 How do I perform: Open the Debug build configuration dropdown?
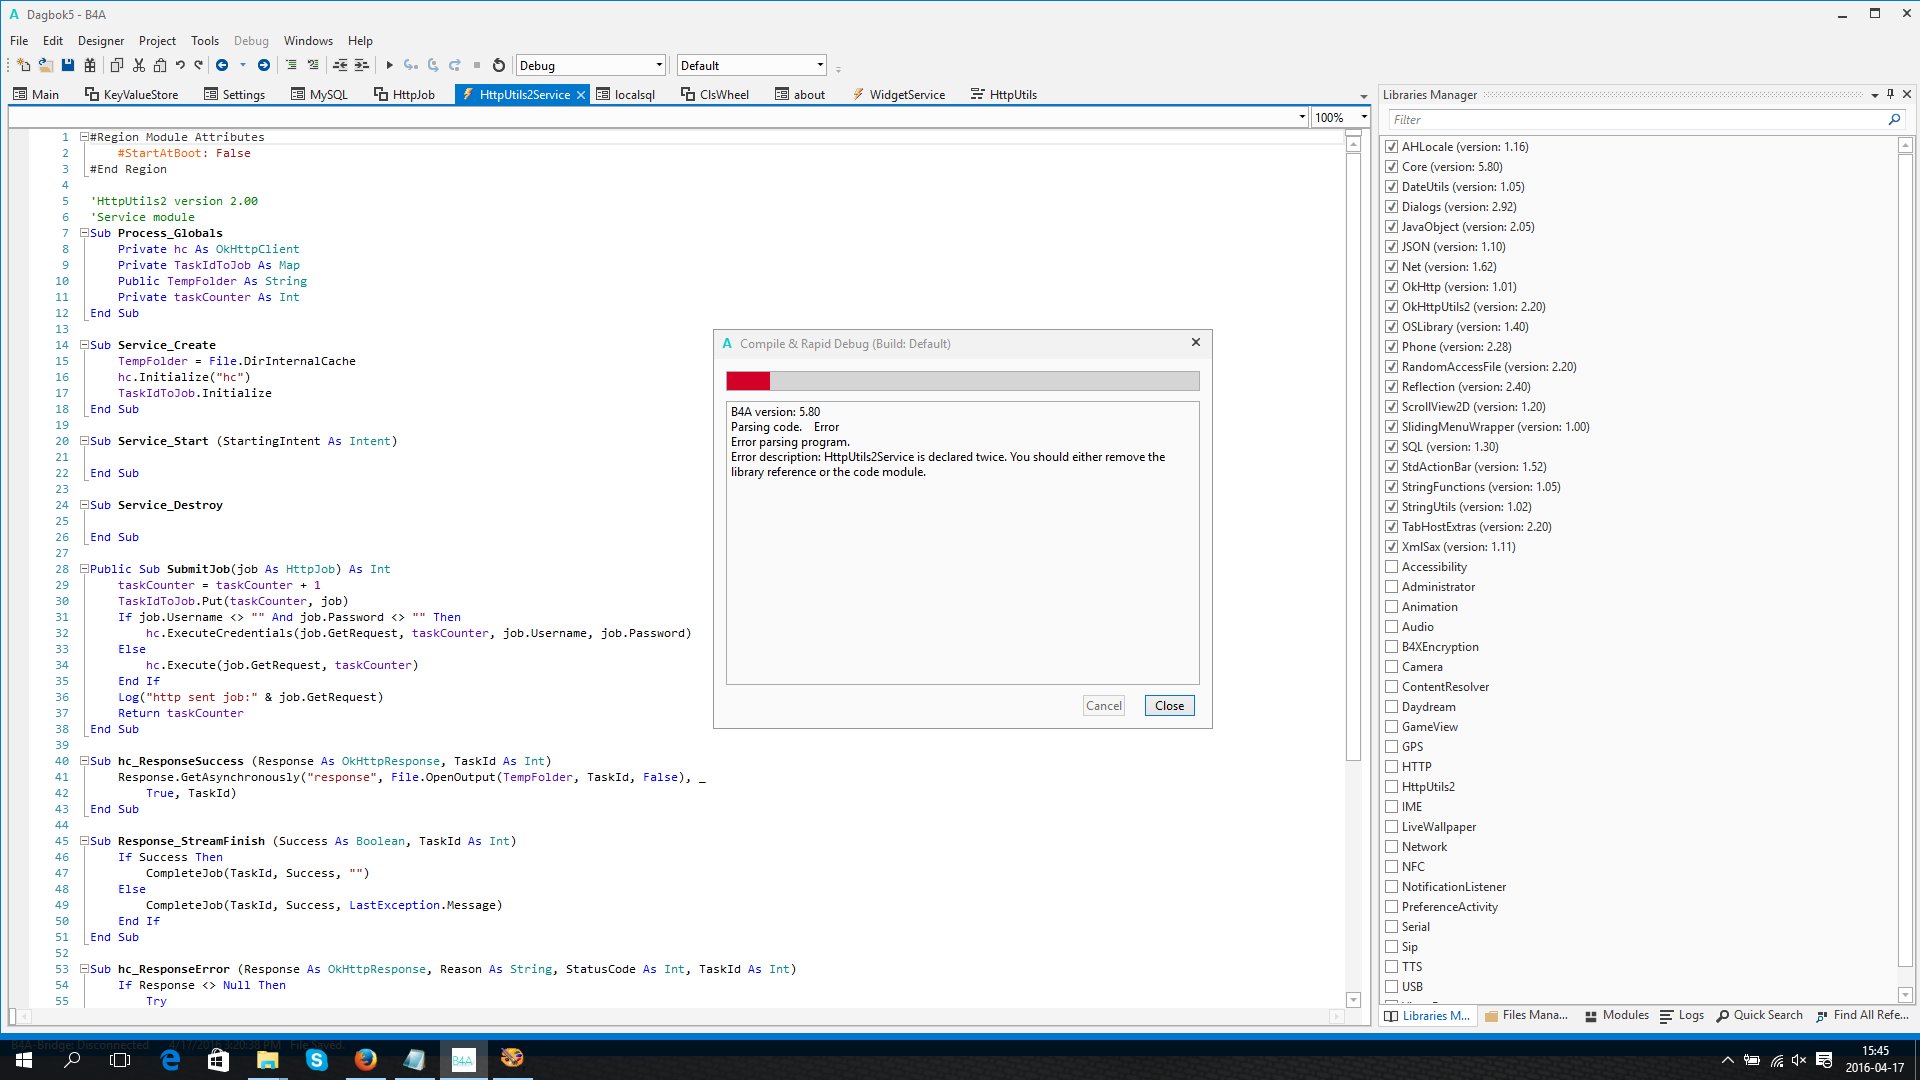tap(658, 65)
